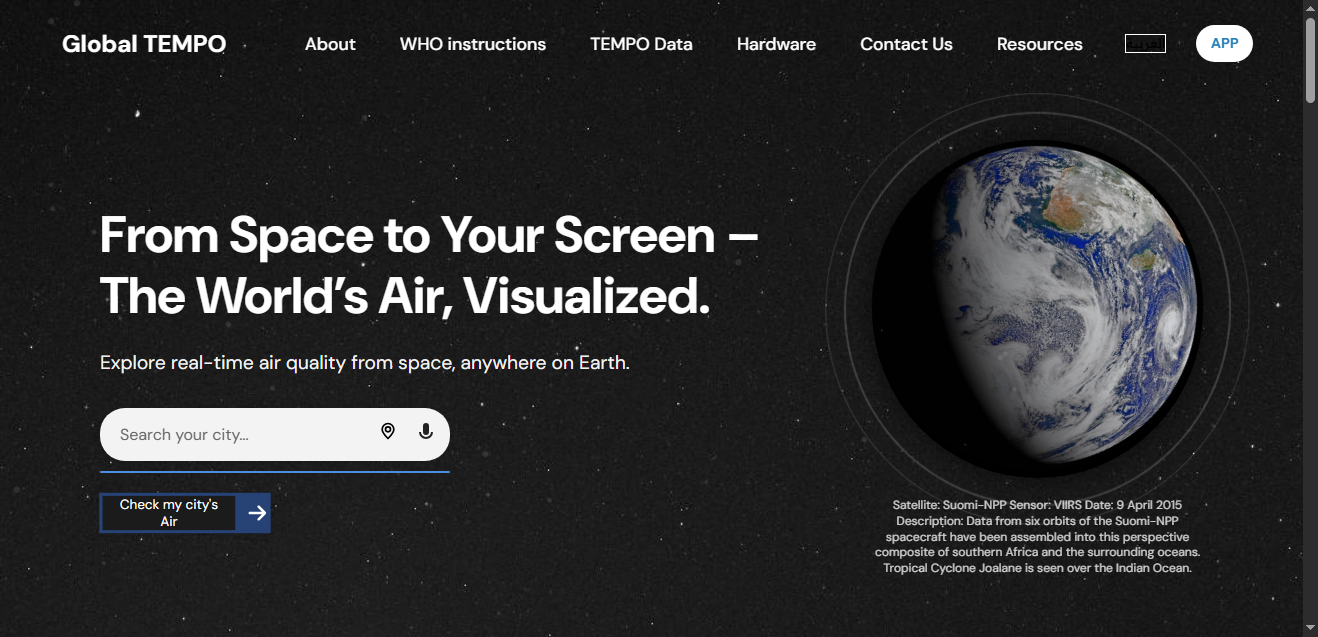Open the TEMPO Data section
1318x637 pixels.
641,44
